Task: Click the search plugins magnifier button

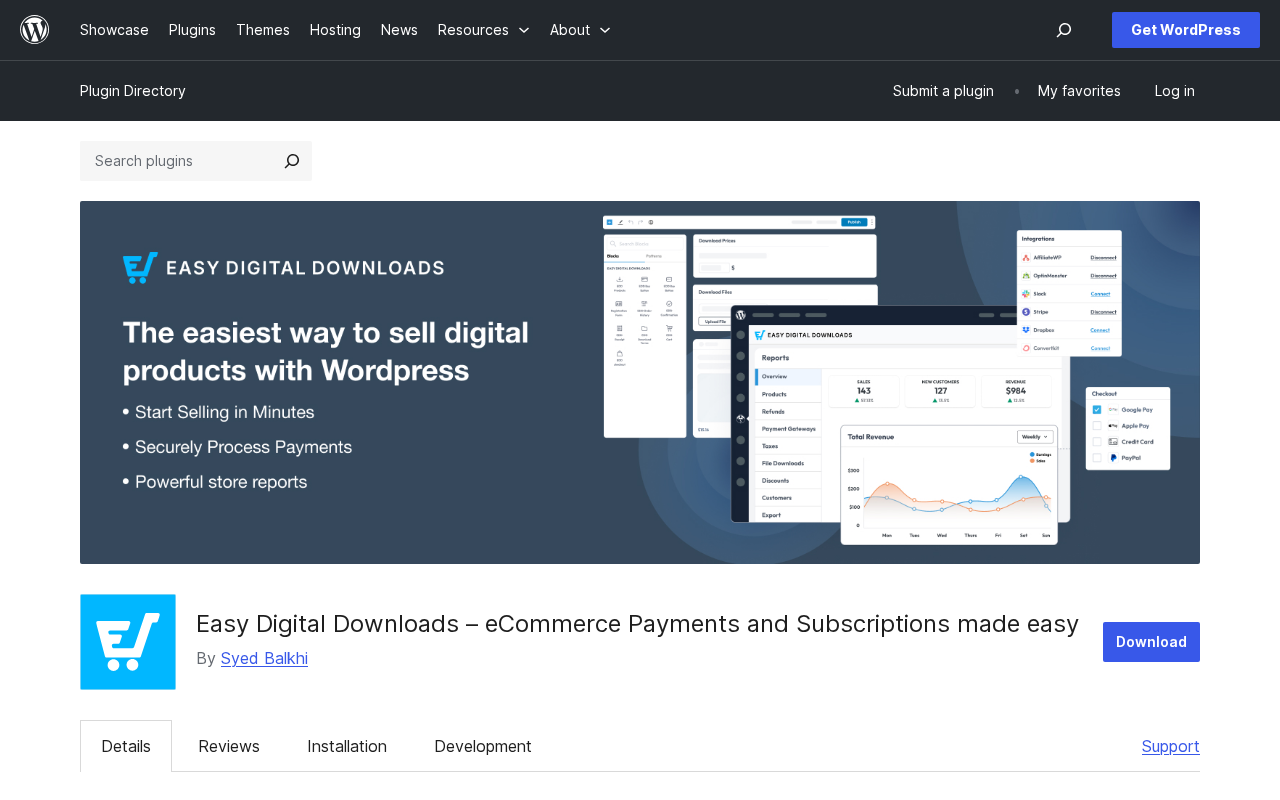Action: click(x=292, y=161)
